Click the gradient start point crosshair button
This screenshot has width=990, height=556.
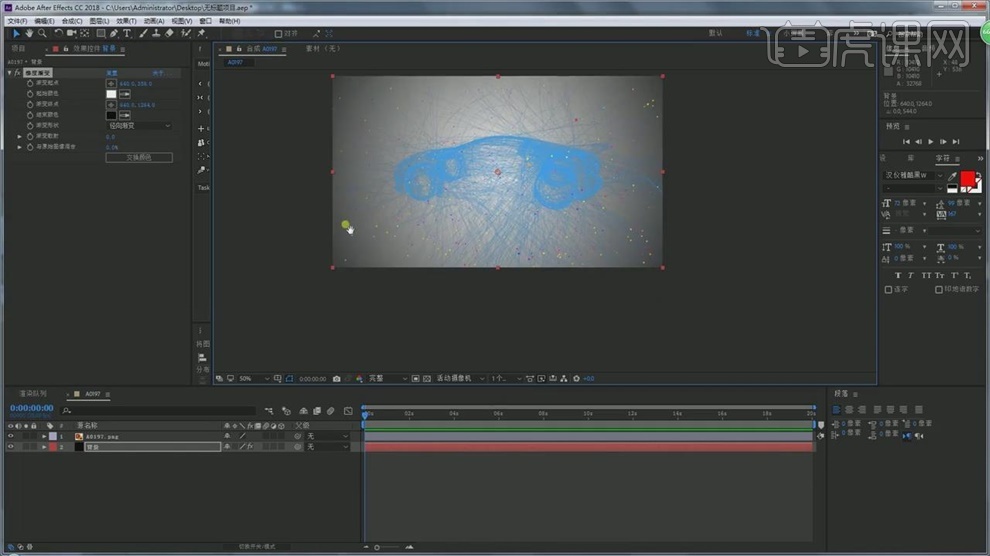[x=111, y=83]
